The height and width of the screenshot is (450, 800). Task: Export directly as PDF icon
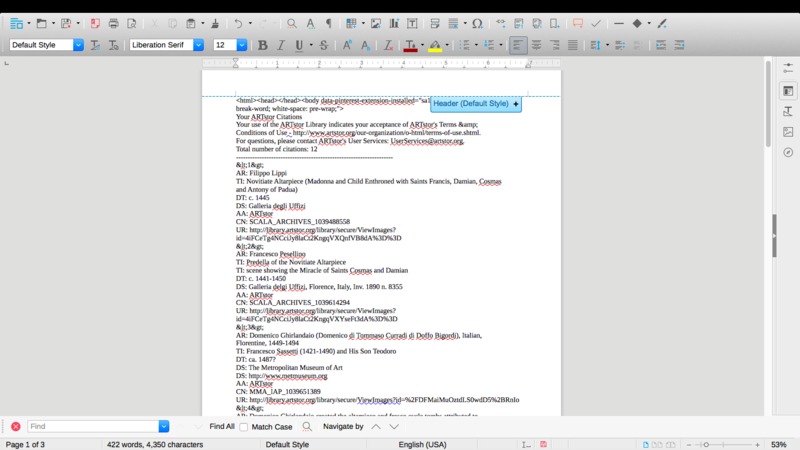[x=95, y=23]
